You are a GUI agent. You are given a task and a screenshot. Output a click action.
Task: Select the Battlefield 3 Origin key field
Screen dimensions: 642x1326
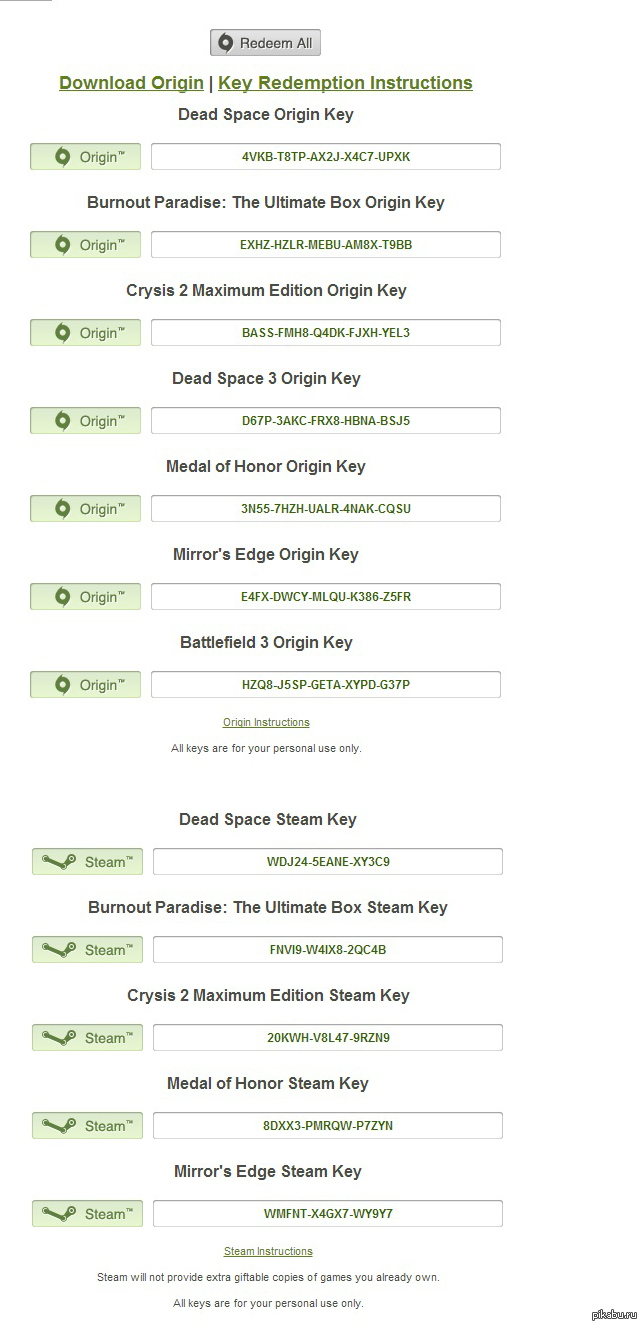[326, 685]
